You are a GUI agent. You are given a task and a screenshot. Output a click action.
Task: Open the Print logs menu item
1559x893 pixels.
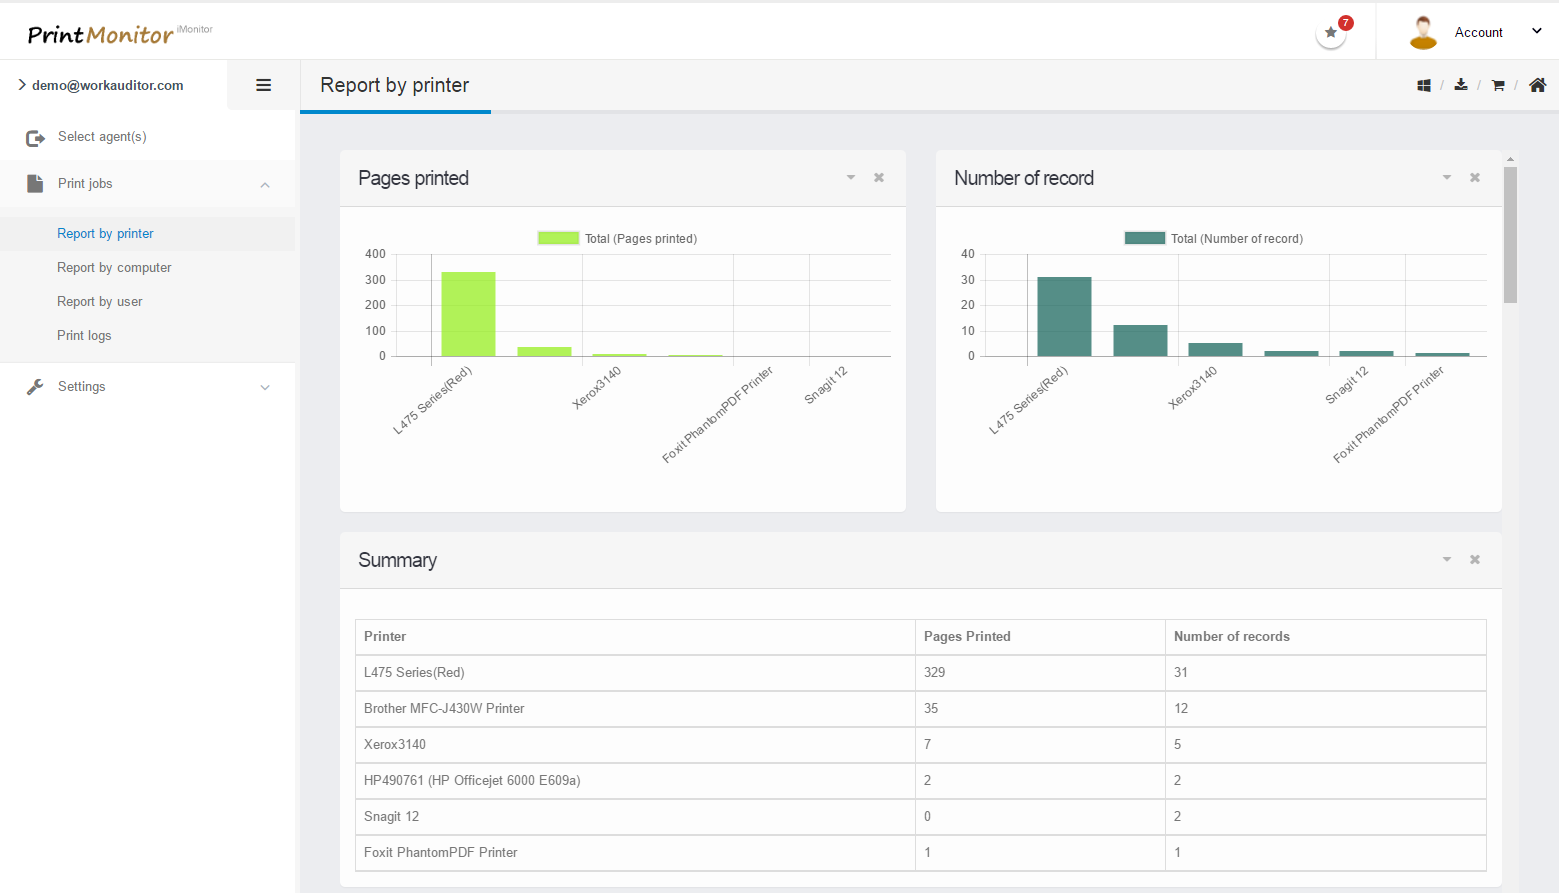(x=84, y=336)
